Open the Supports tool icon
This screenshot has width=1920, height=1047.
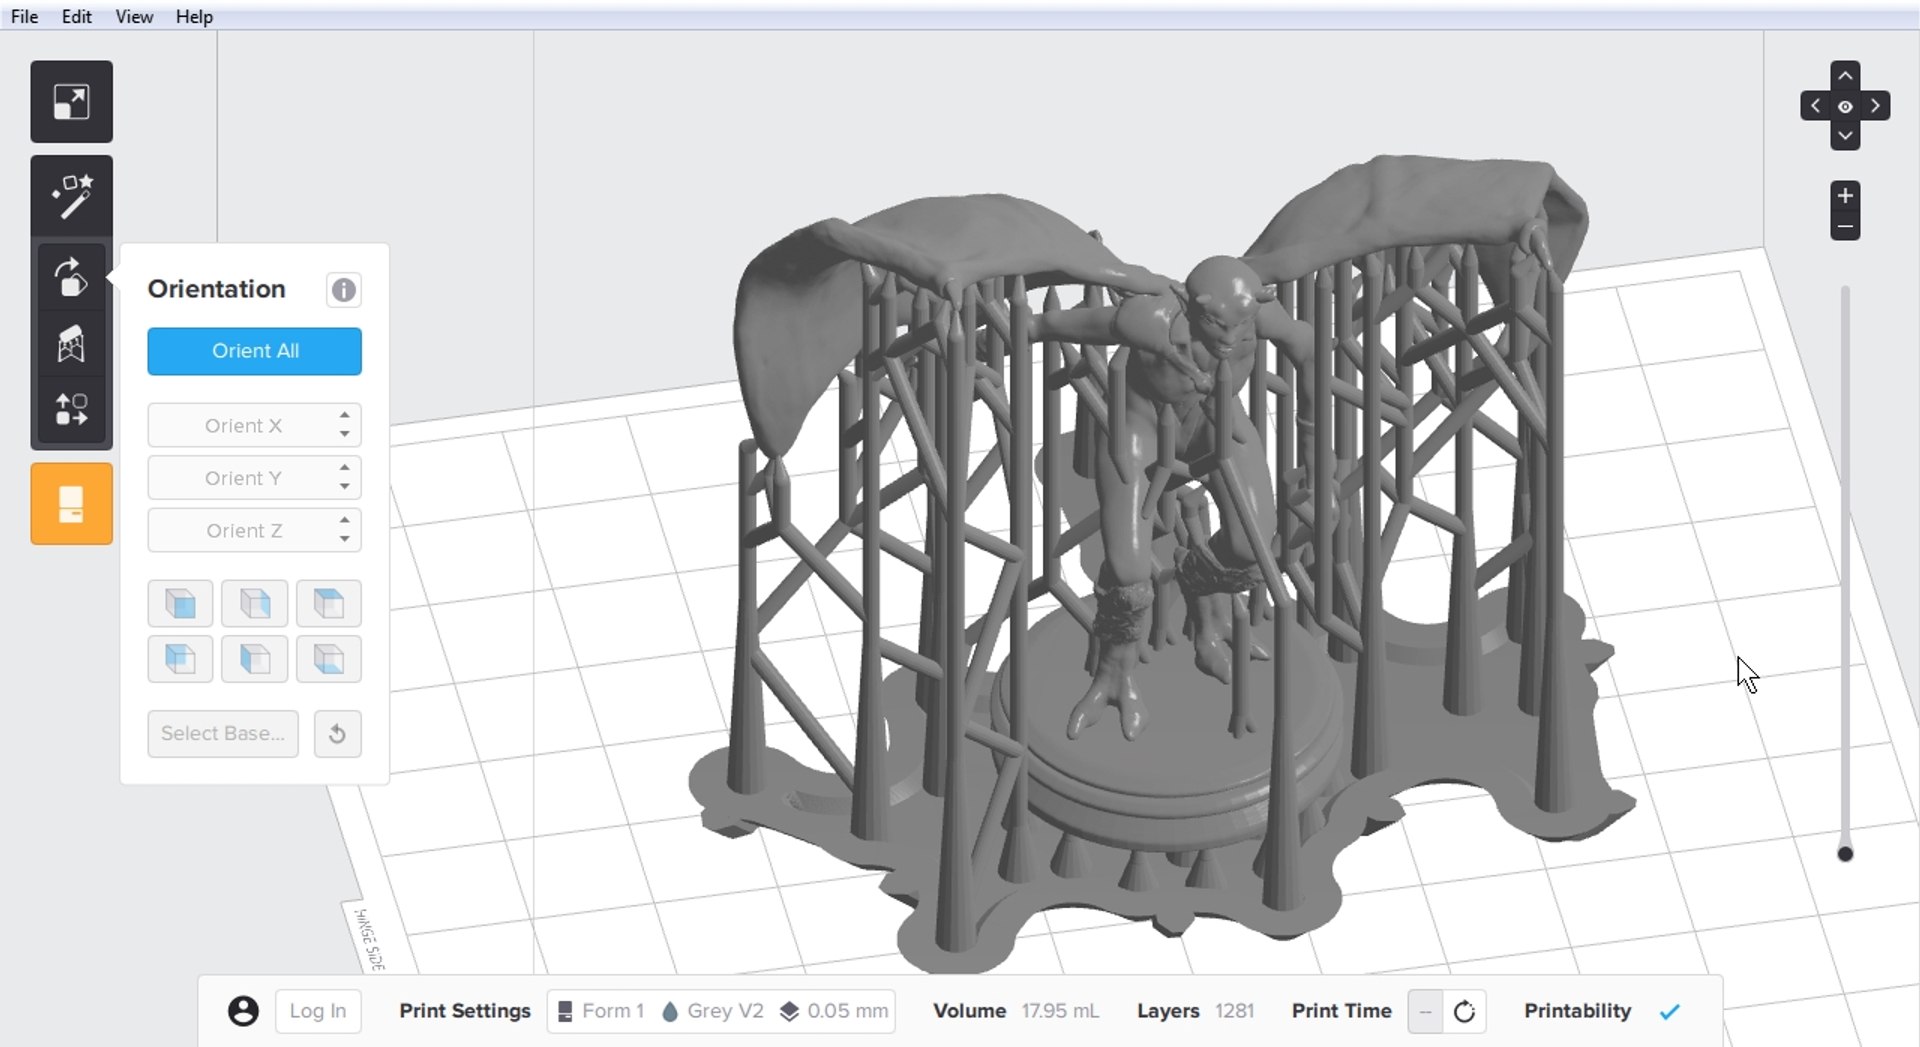coord(71,344)
